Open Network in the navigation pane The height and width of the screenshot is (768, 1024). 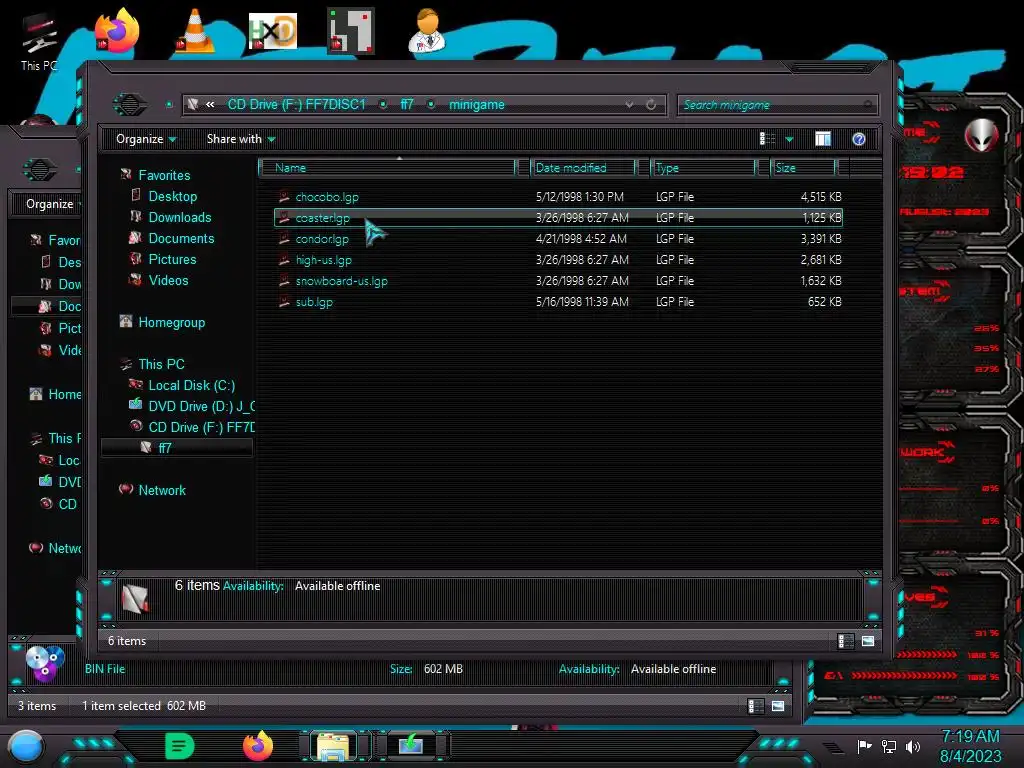point(161,490)
